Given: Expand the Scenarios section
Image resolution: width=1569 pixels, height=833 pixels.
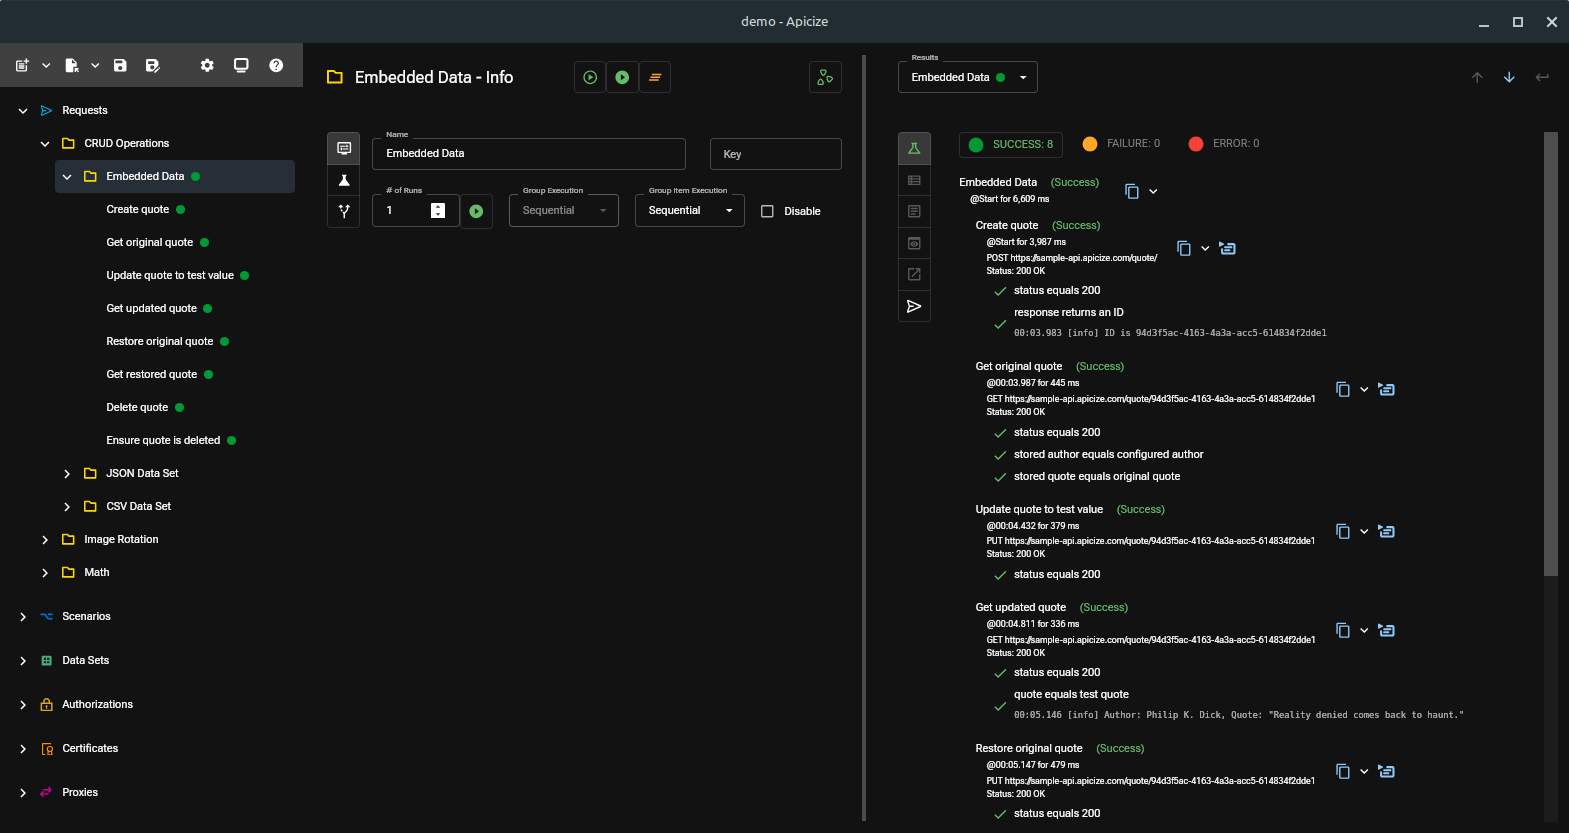Looking at the screenshot, I should click(23, 617).
